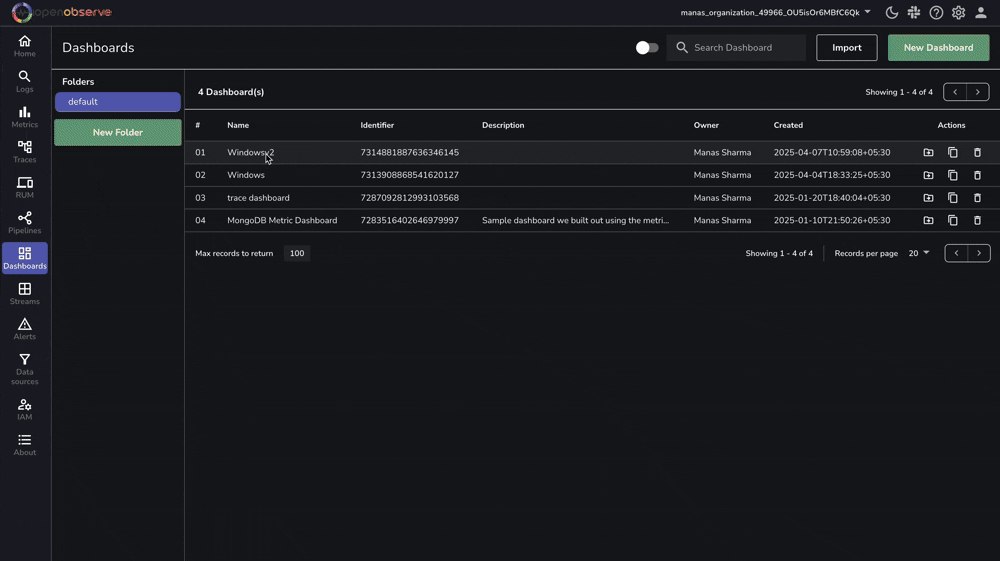The width and height of the screenshot is (1000, 561).
Task: Open the IAM menu item
Action: [25, 409]
